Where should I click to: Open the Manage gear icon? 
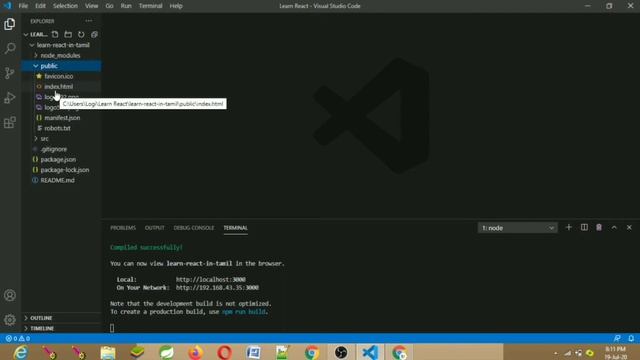(10, 320)
